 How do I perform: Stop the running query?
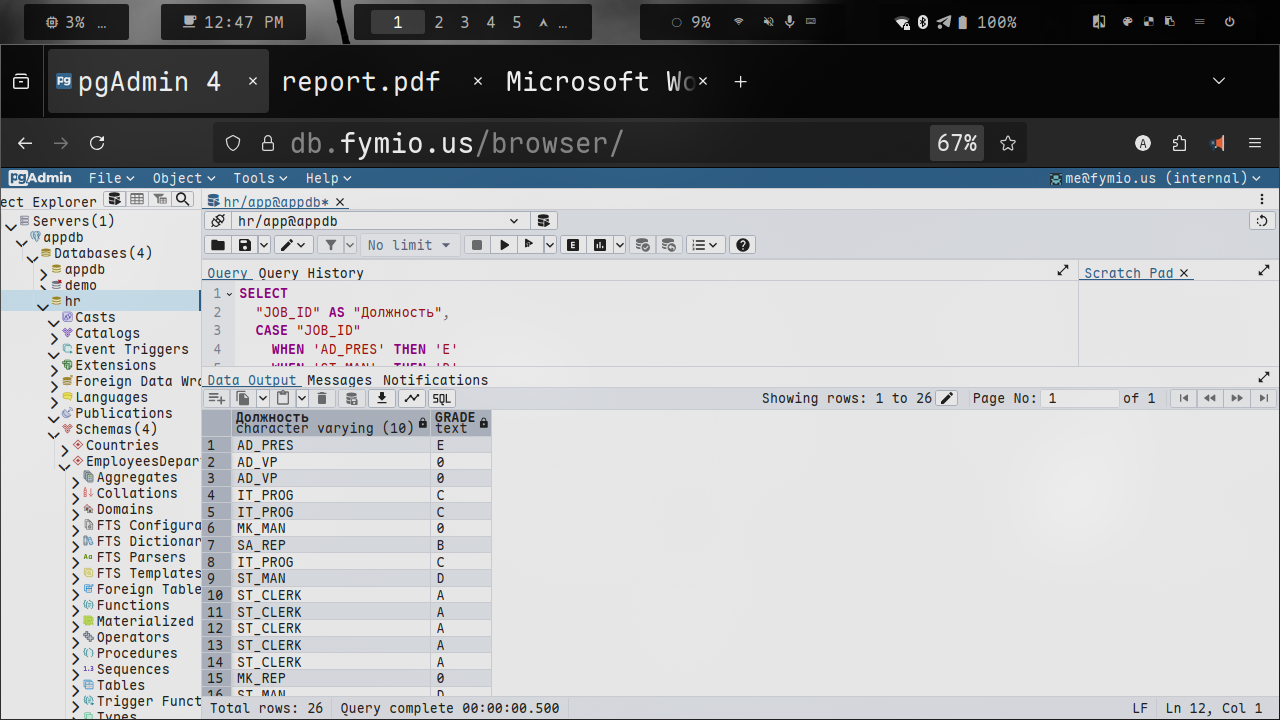(477, 245)
